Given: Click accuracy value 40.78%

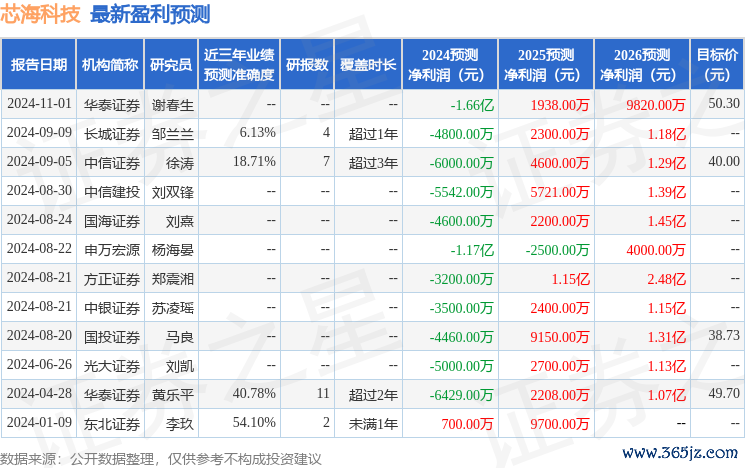Looking at the screenshot, I should point(254,393).
